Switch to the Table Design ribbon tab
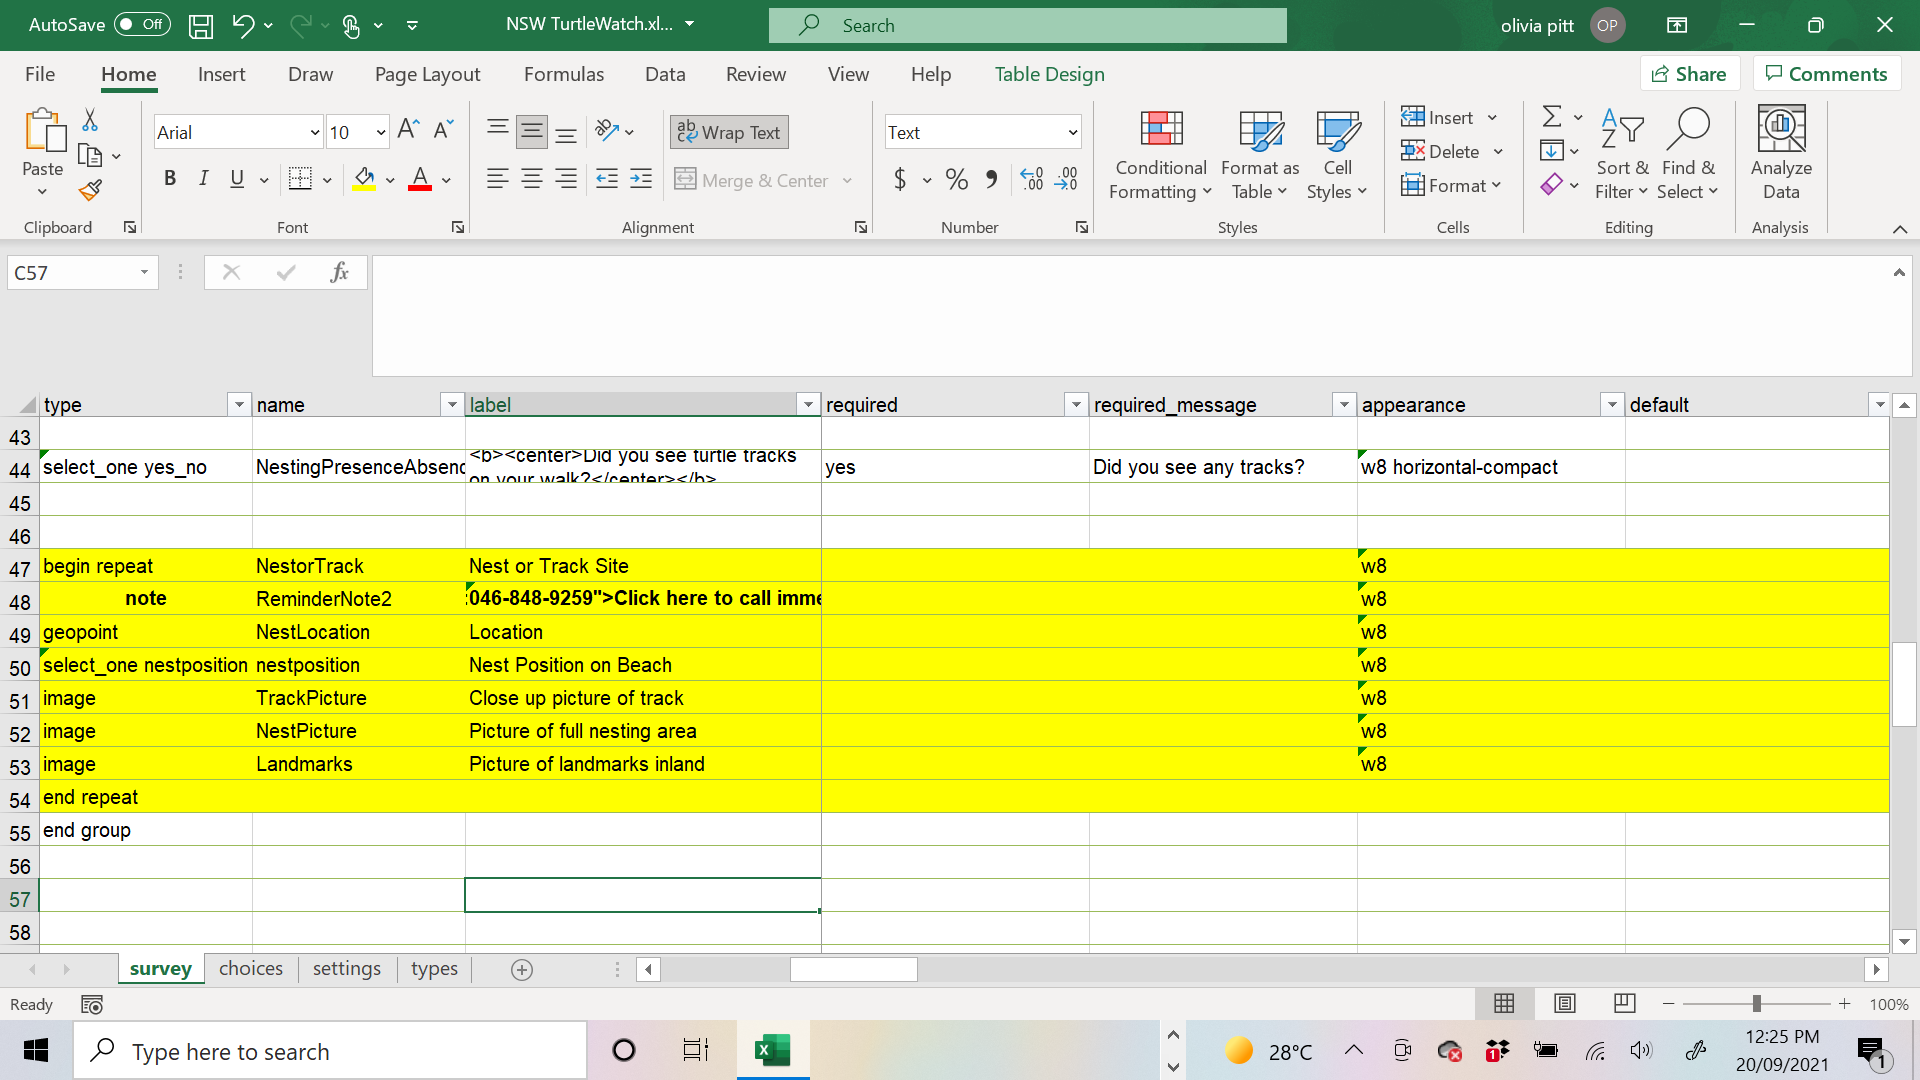Image resolution: width=1920 pixels, height=1080 pixels. click(1049, 73)
